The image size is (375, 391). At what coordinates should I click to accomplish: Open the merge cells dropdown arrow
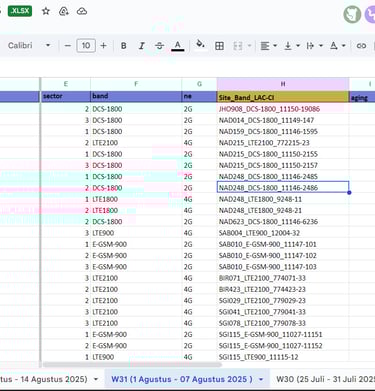(249, 46)
